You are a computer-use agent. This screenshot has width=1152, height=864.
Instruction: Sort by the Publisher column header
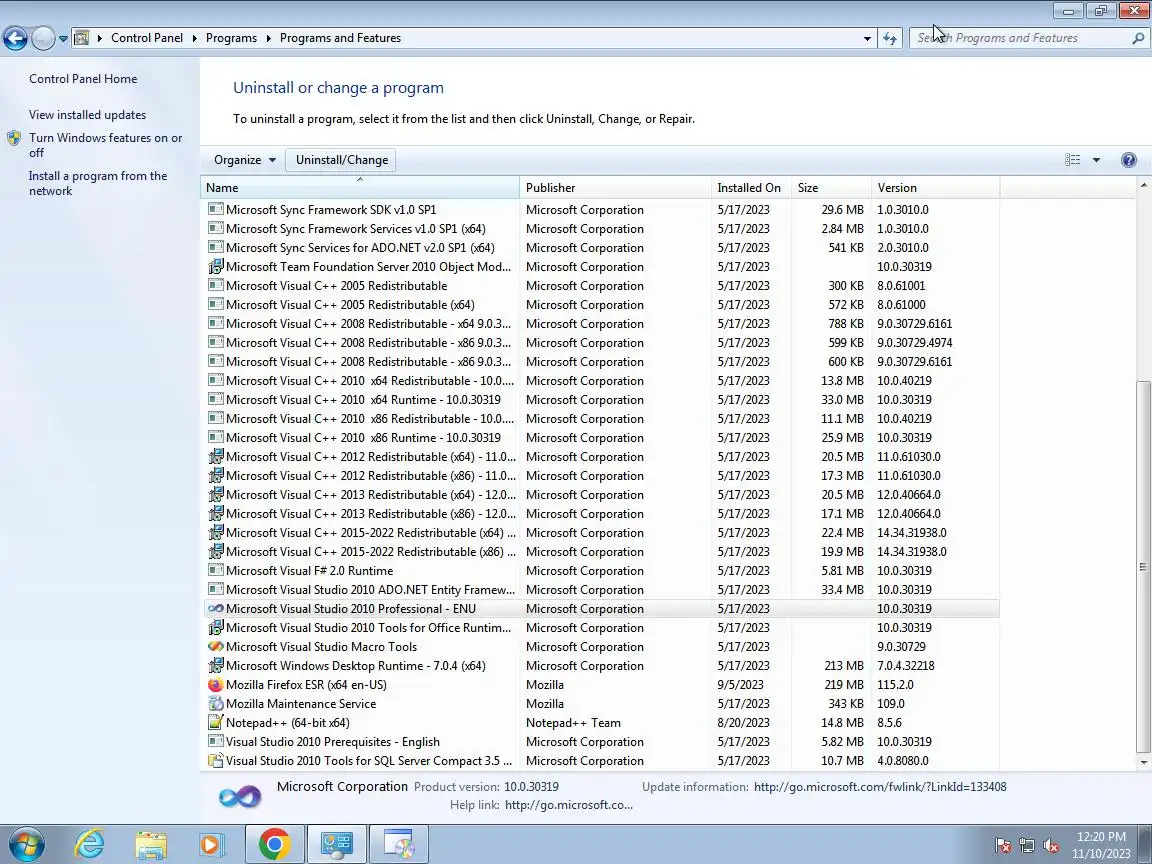point(616,187)
